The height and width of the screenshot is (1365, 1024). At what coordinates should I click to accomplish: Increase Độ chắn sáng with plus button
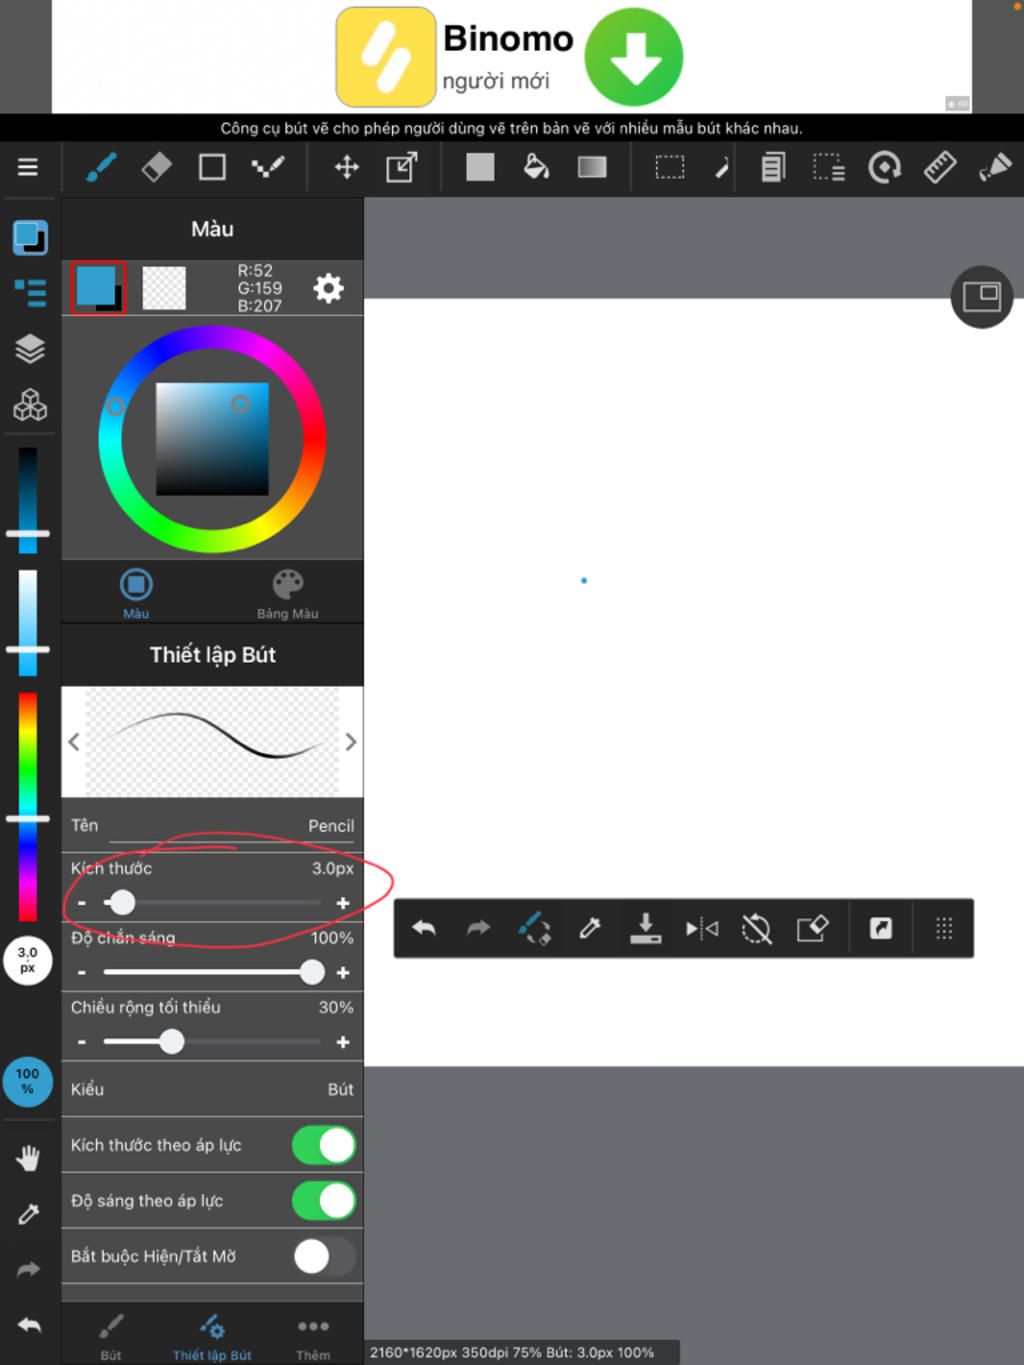pyautogui.click(x=343, y=972)
